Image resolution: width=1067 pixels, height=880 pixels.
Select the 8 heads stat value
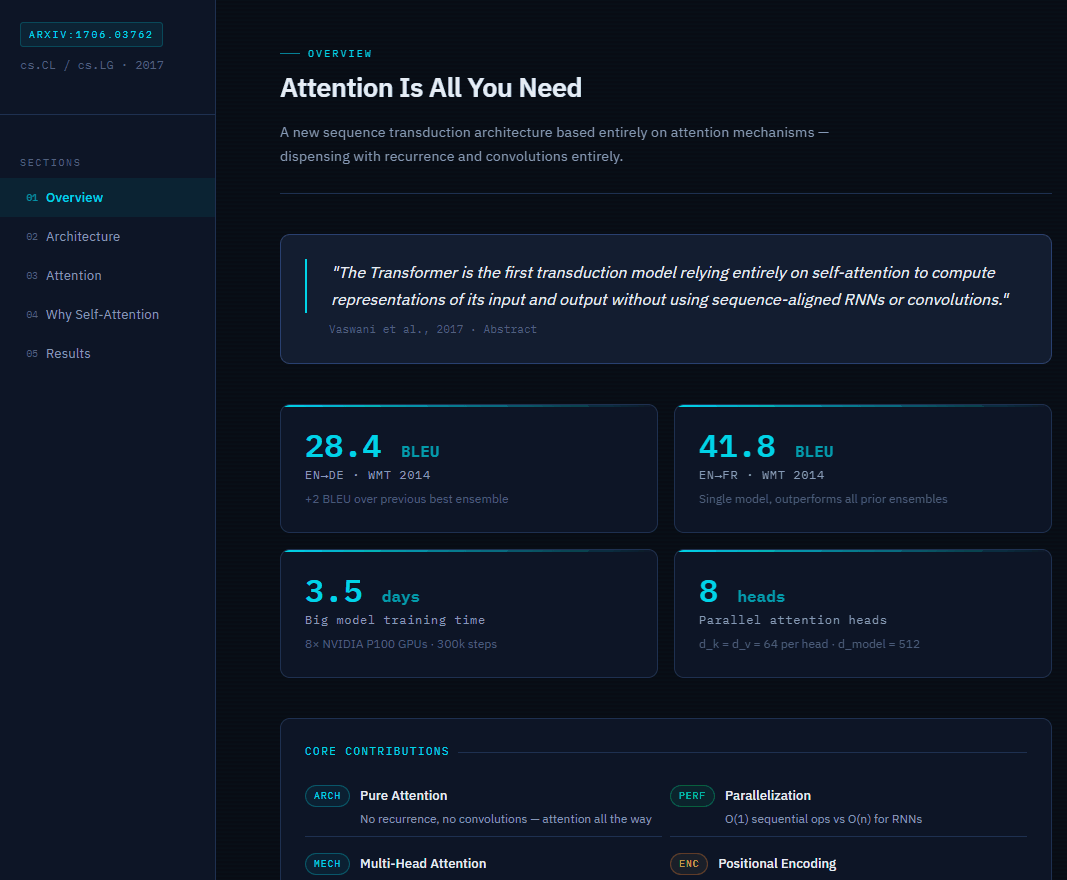click(x=742, y=592)
